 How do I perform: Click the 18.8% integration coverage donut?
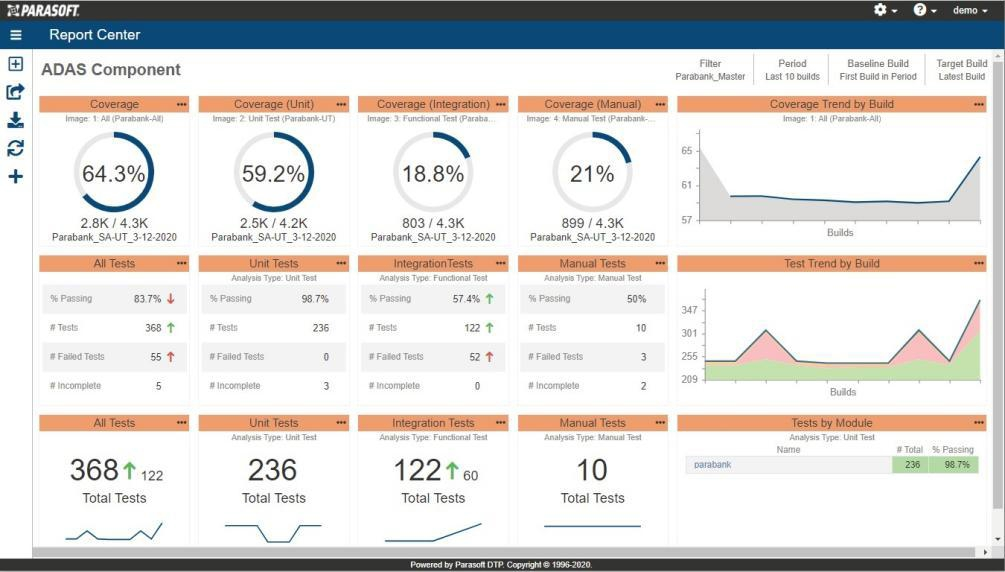pos(433,172)
